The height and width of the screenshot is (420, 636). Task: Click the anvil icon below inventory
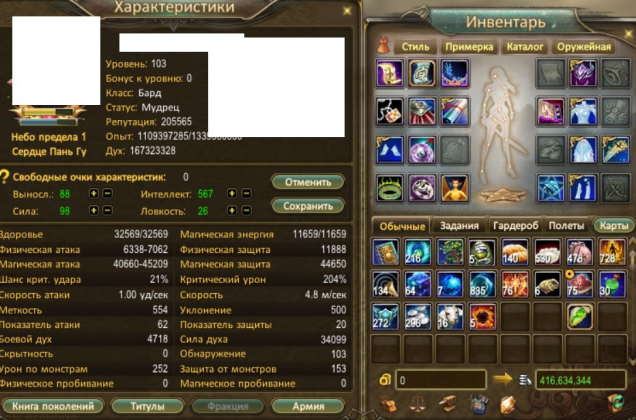448,404
